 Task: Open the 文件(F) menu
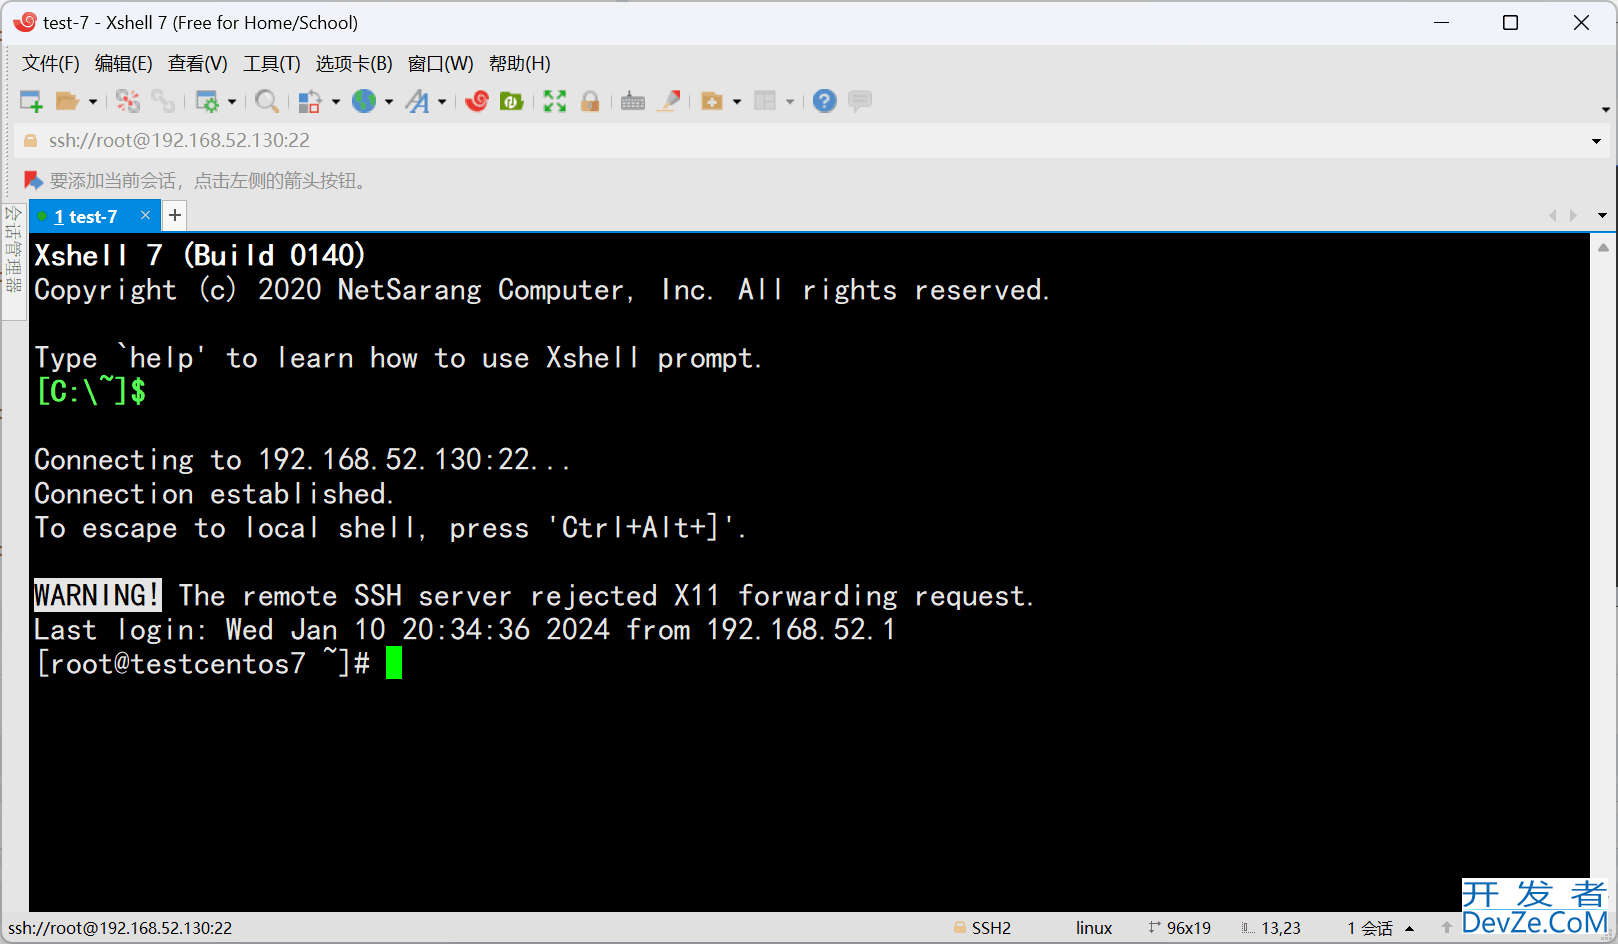tap(51, 64)
